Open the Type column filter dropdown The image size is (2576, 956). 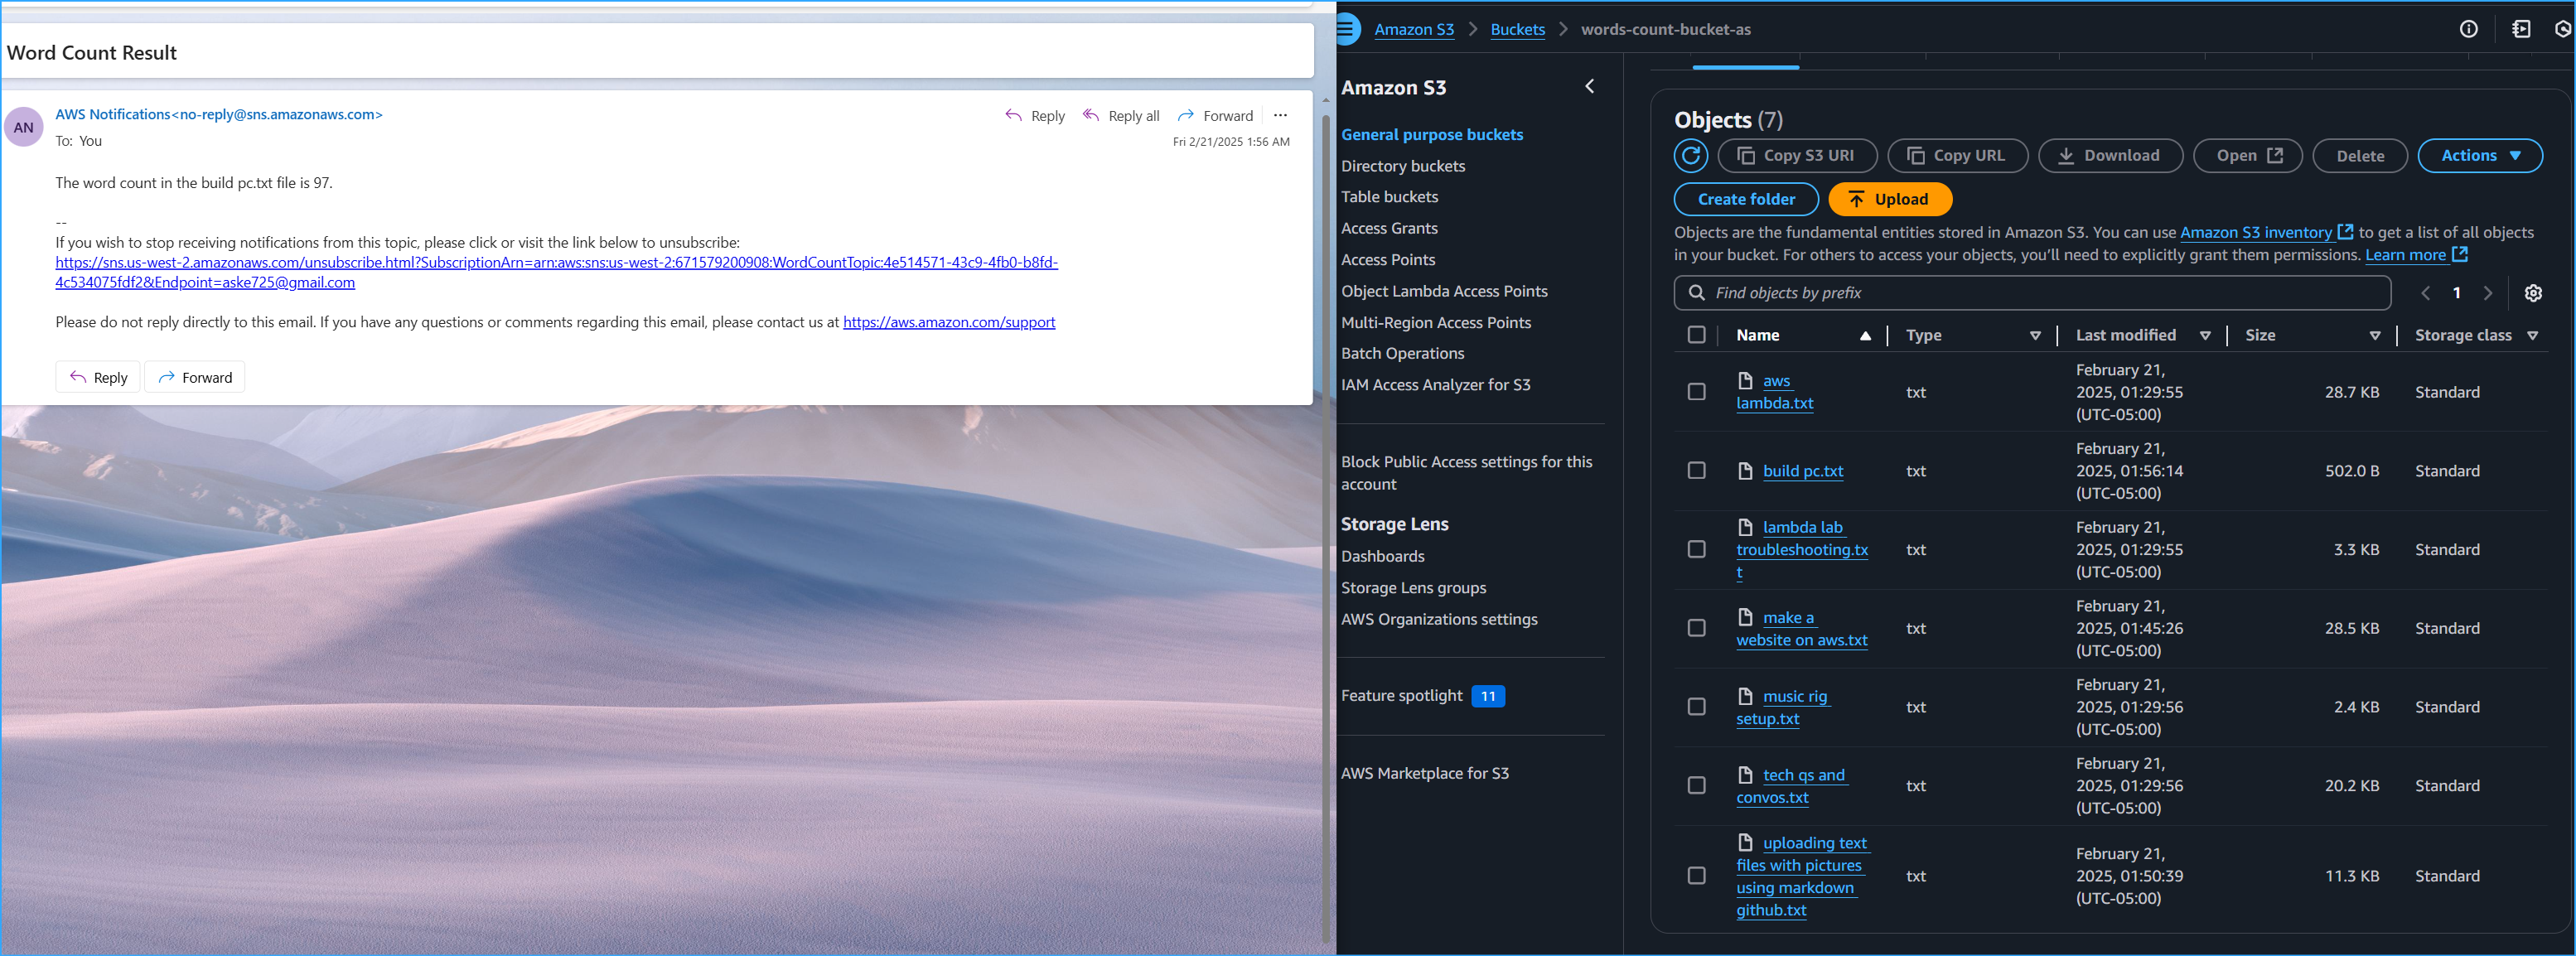2036,335
